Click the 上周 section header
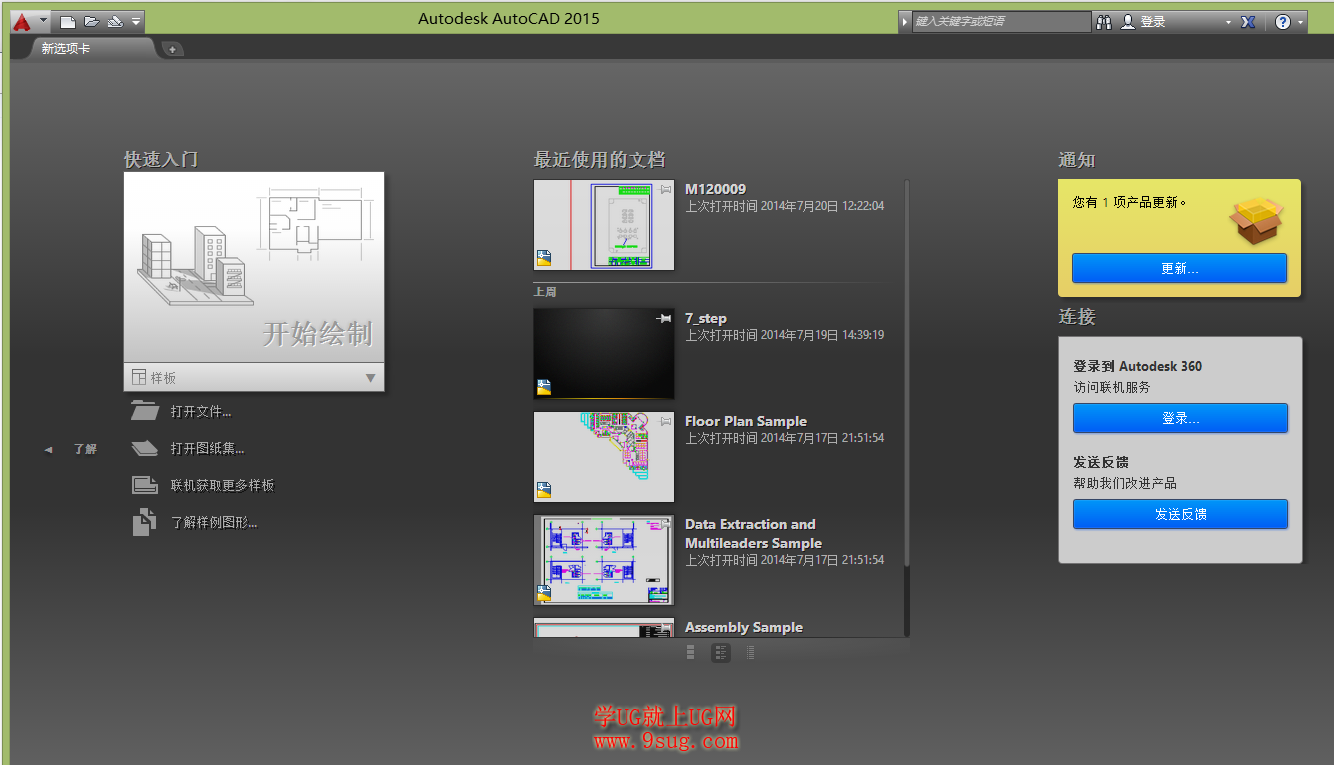The height and width of the screenshot is (765, 1334). pos(545,292)
